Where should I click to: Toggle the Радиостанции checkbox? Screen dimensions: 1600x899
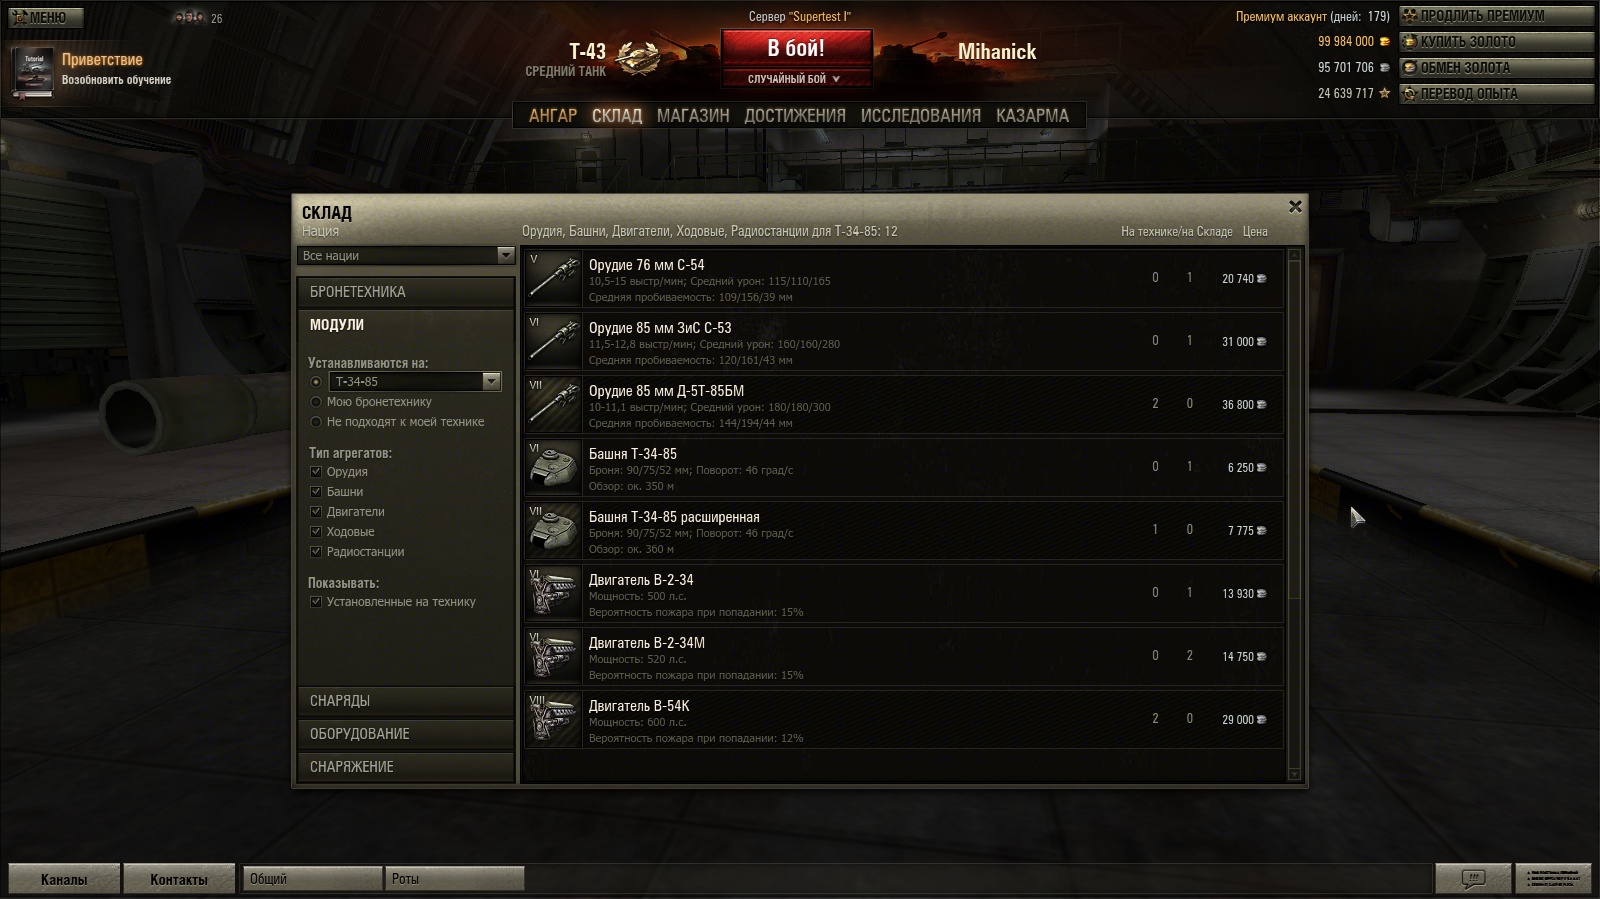coord(316,552)
